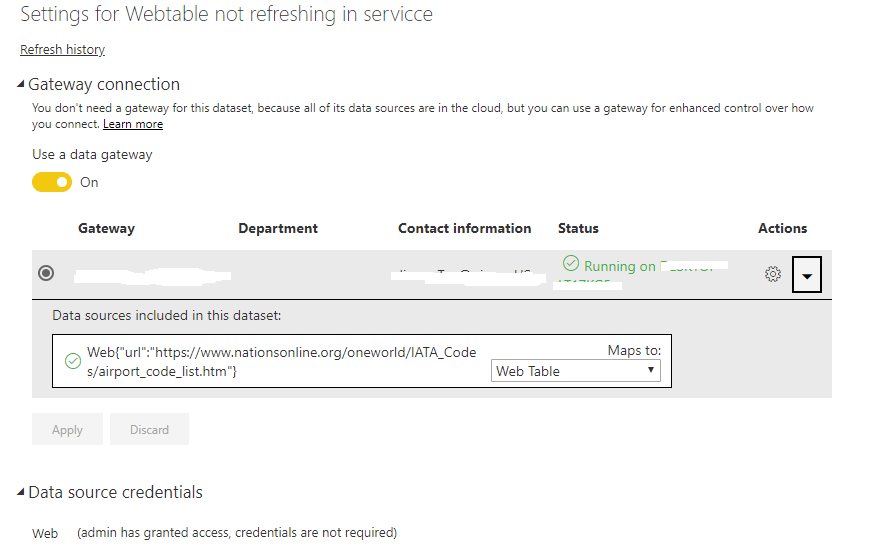
Task: Click the Discard button
Action: coord(149,430)
